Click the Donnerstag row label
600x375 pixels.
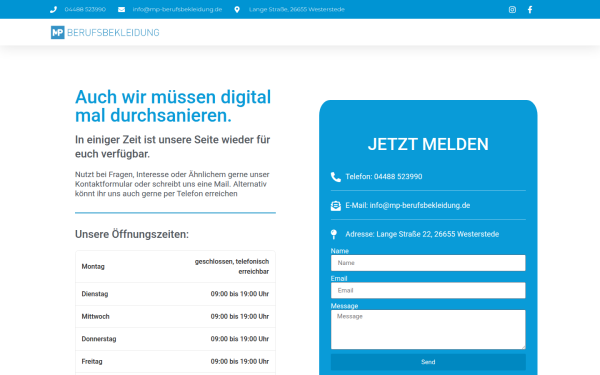tap(99, 339)
